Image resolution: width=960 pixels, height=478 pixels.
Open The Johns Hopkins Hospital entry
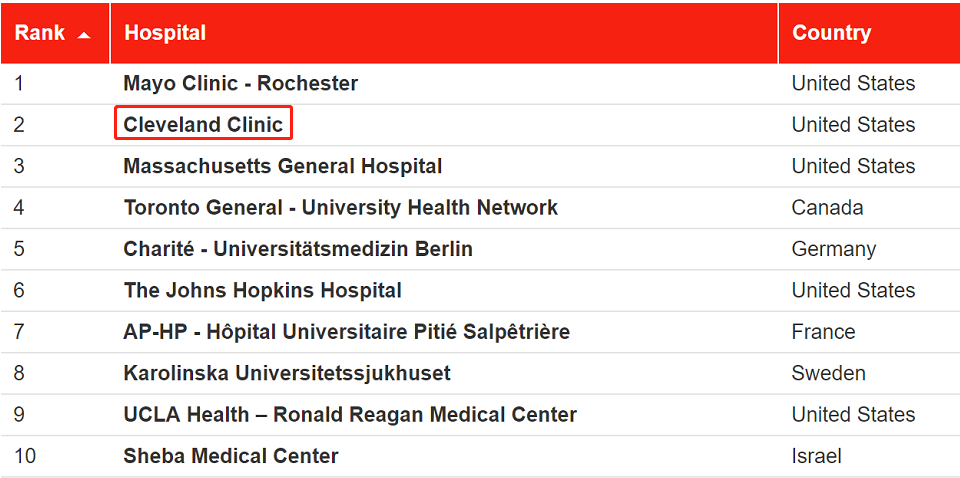coord(263,290)
